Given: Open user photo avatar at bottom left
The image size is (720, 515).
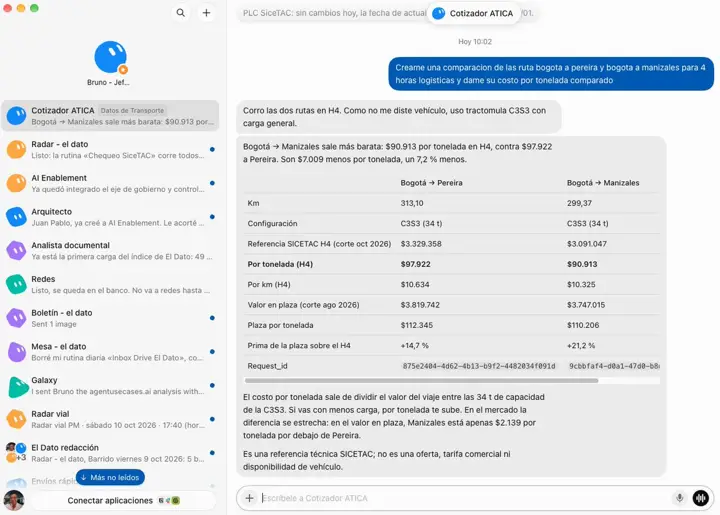Looking at the screenshot, I should pyautogui.click(x=14, y=500).
